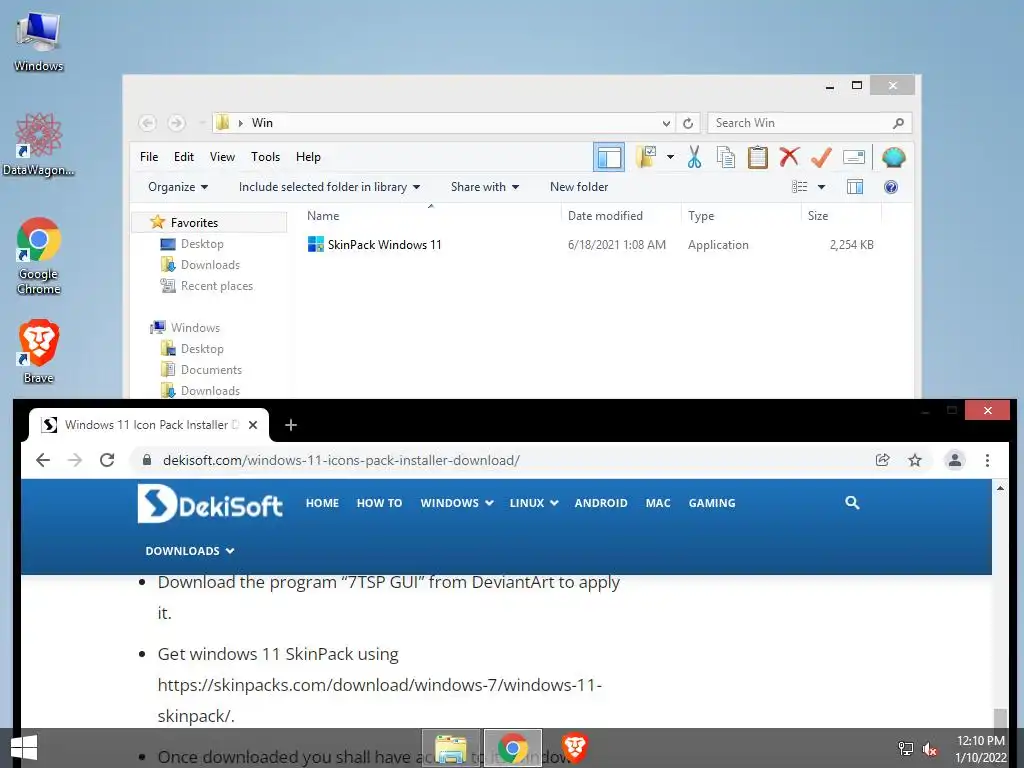Open the Chrome profile avatar
Screen dimensions: 1024x768
955,460
